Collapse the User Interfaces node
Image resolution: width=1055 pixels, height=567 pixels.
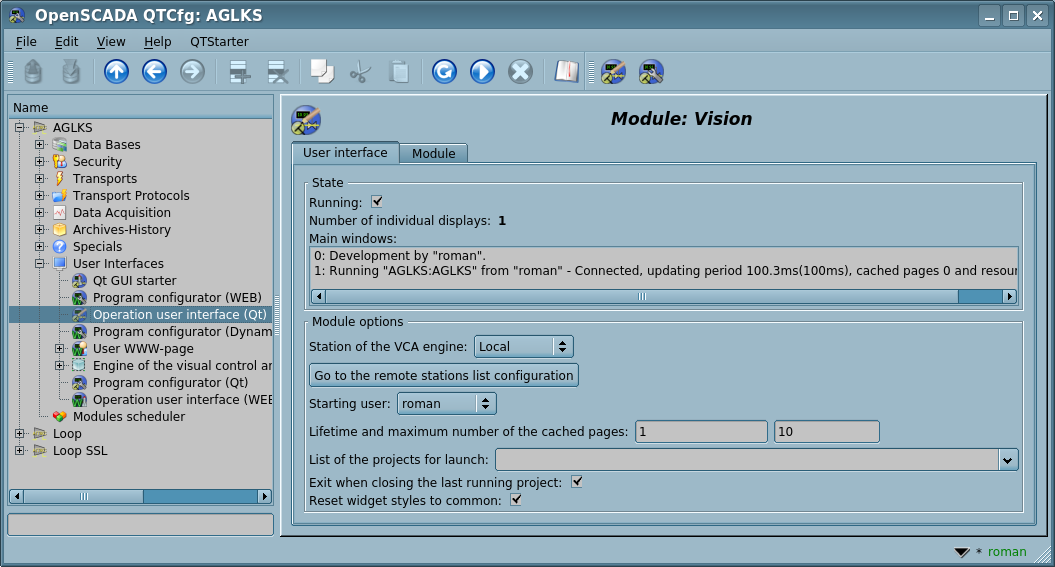pyautogui.click(x=40, y=264)
